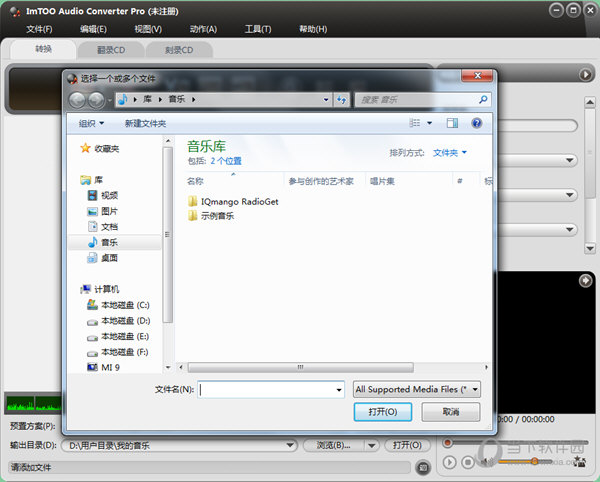Open the Documents (文档) library
The image size is (600, 482).
pyautogui.click(x=103, y=227)
